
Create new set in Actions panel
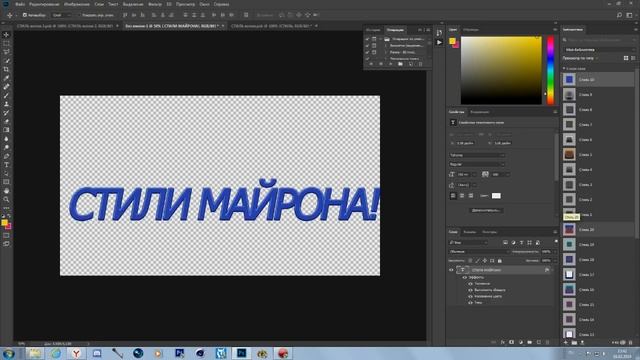(400, 64)
